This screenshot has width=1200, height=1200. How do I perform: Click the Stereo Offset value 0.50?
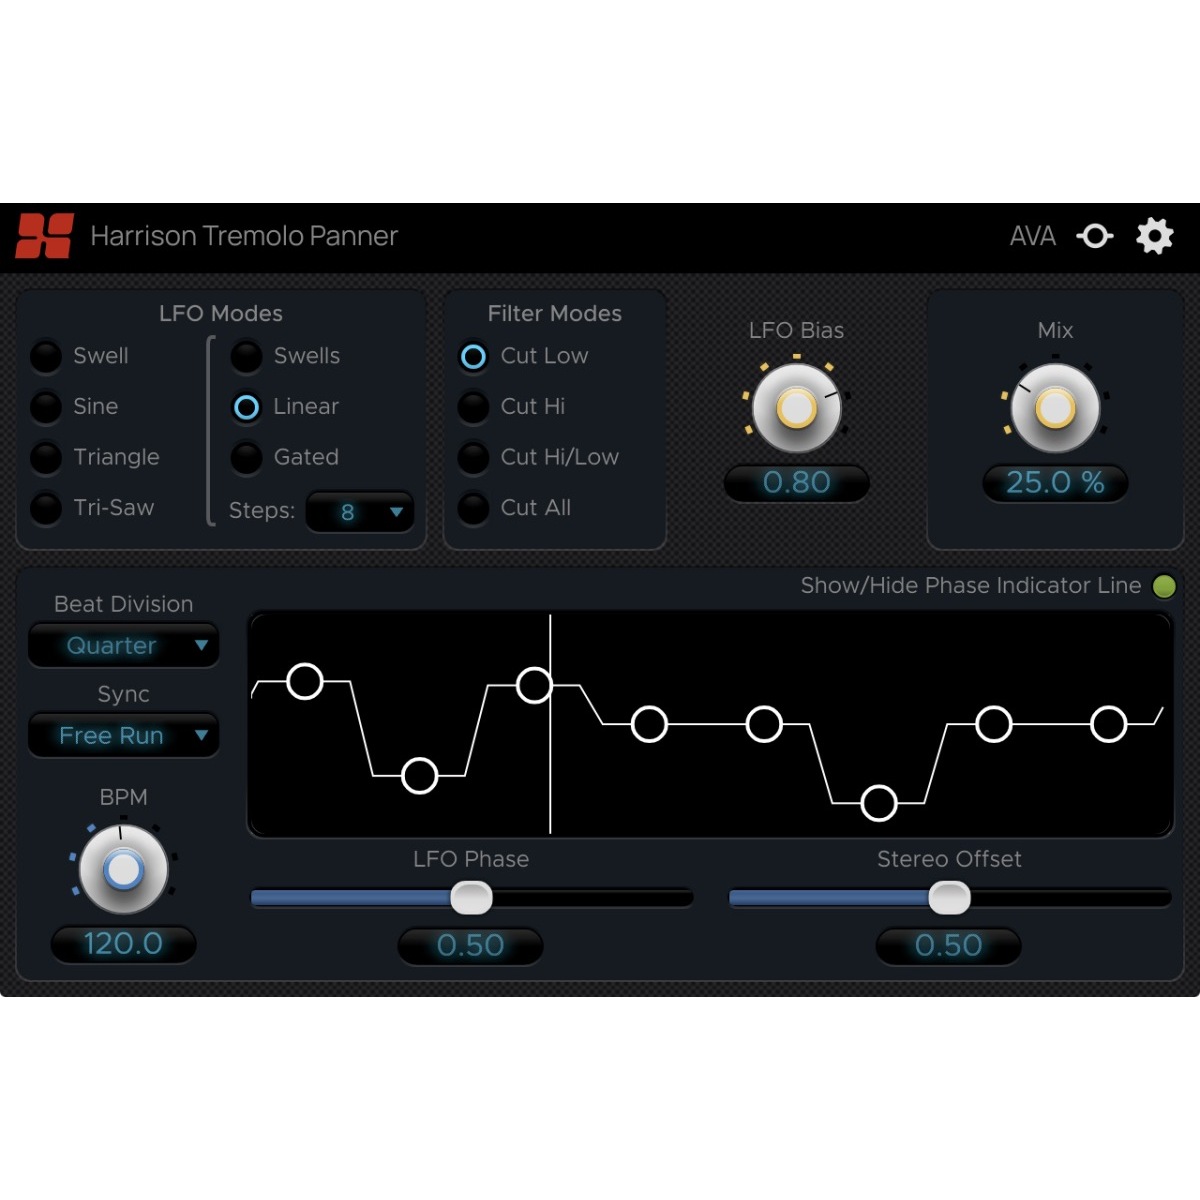(948, 945)
